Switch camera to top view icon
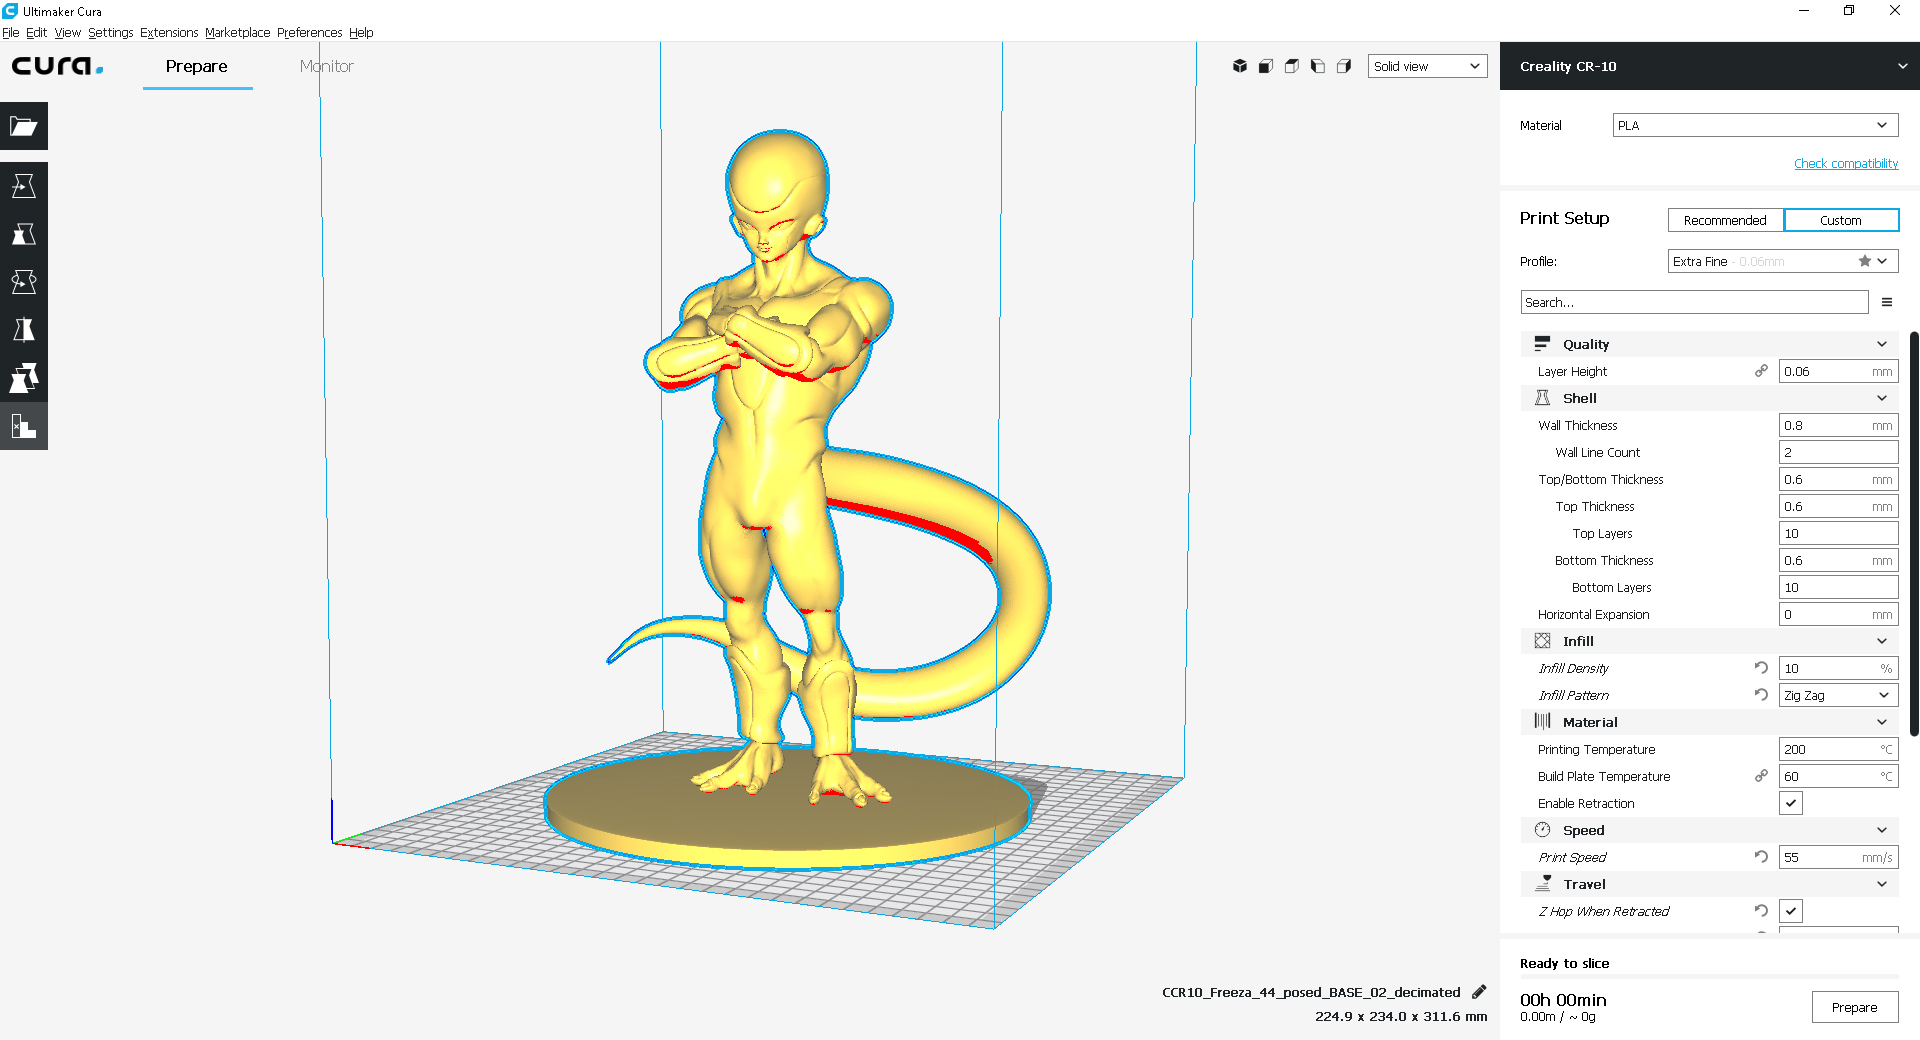Screen dimensions: 1920x1040 pyautogui.click(x=1292, y=66)
